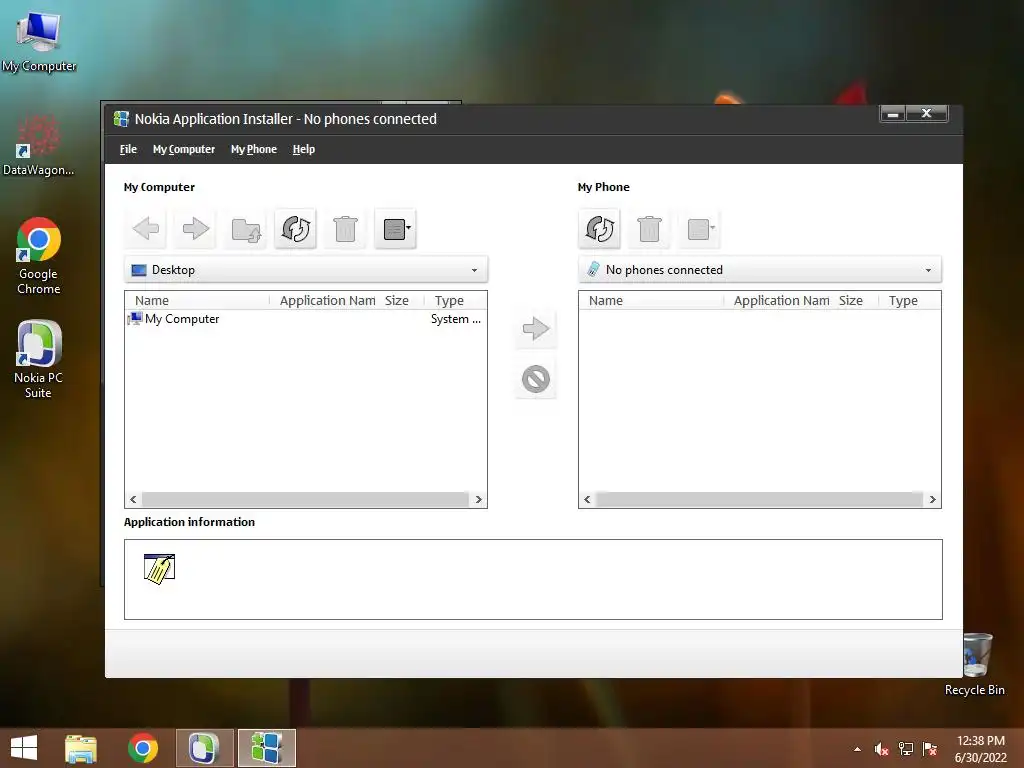Select My Computer desktop icon
This screenshot has width=1024, height=768.
(39, 42)
